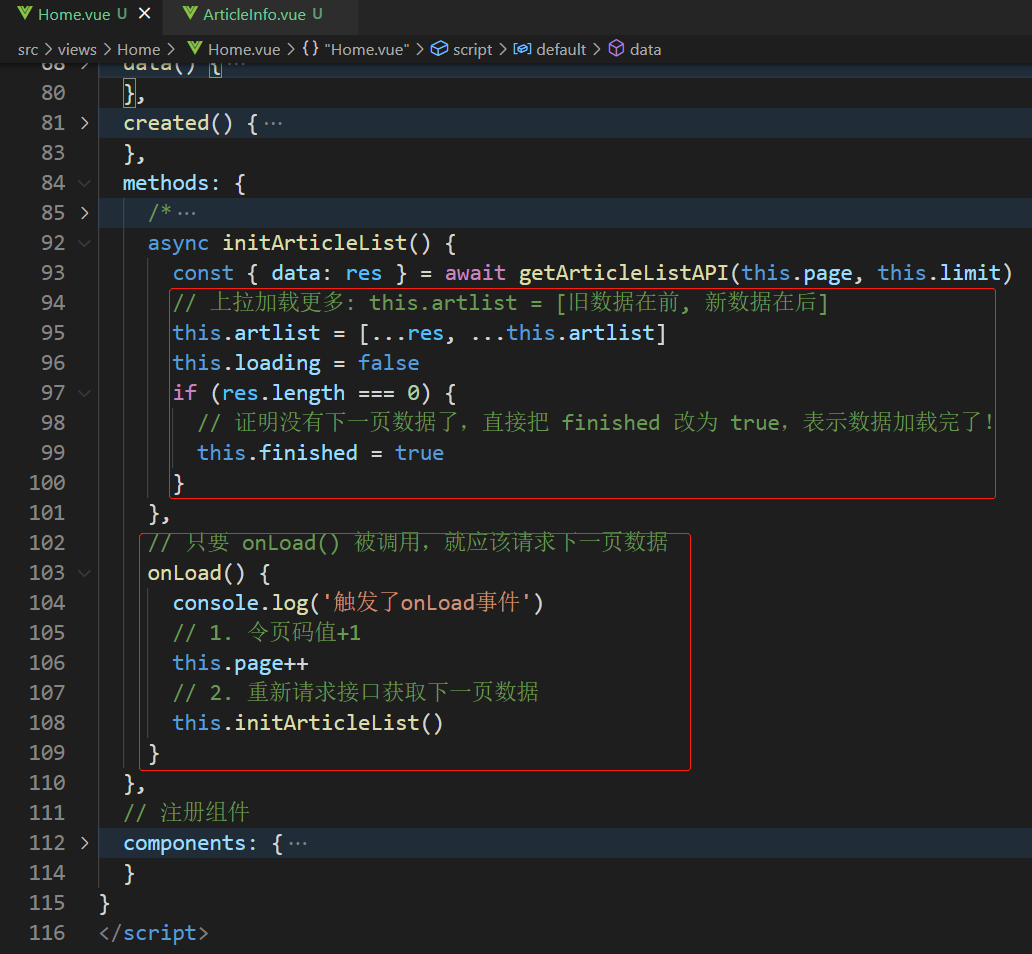Click the 'methods: {' line
The height and width of the screenshot is (954, 1032).
184,183
